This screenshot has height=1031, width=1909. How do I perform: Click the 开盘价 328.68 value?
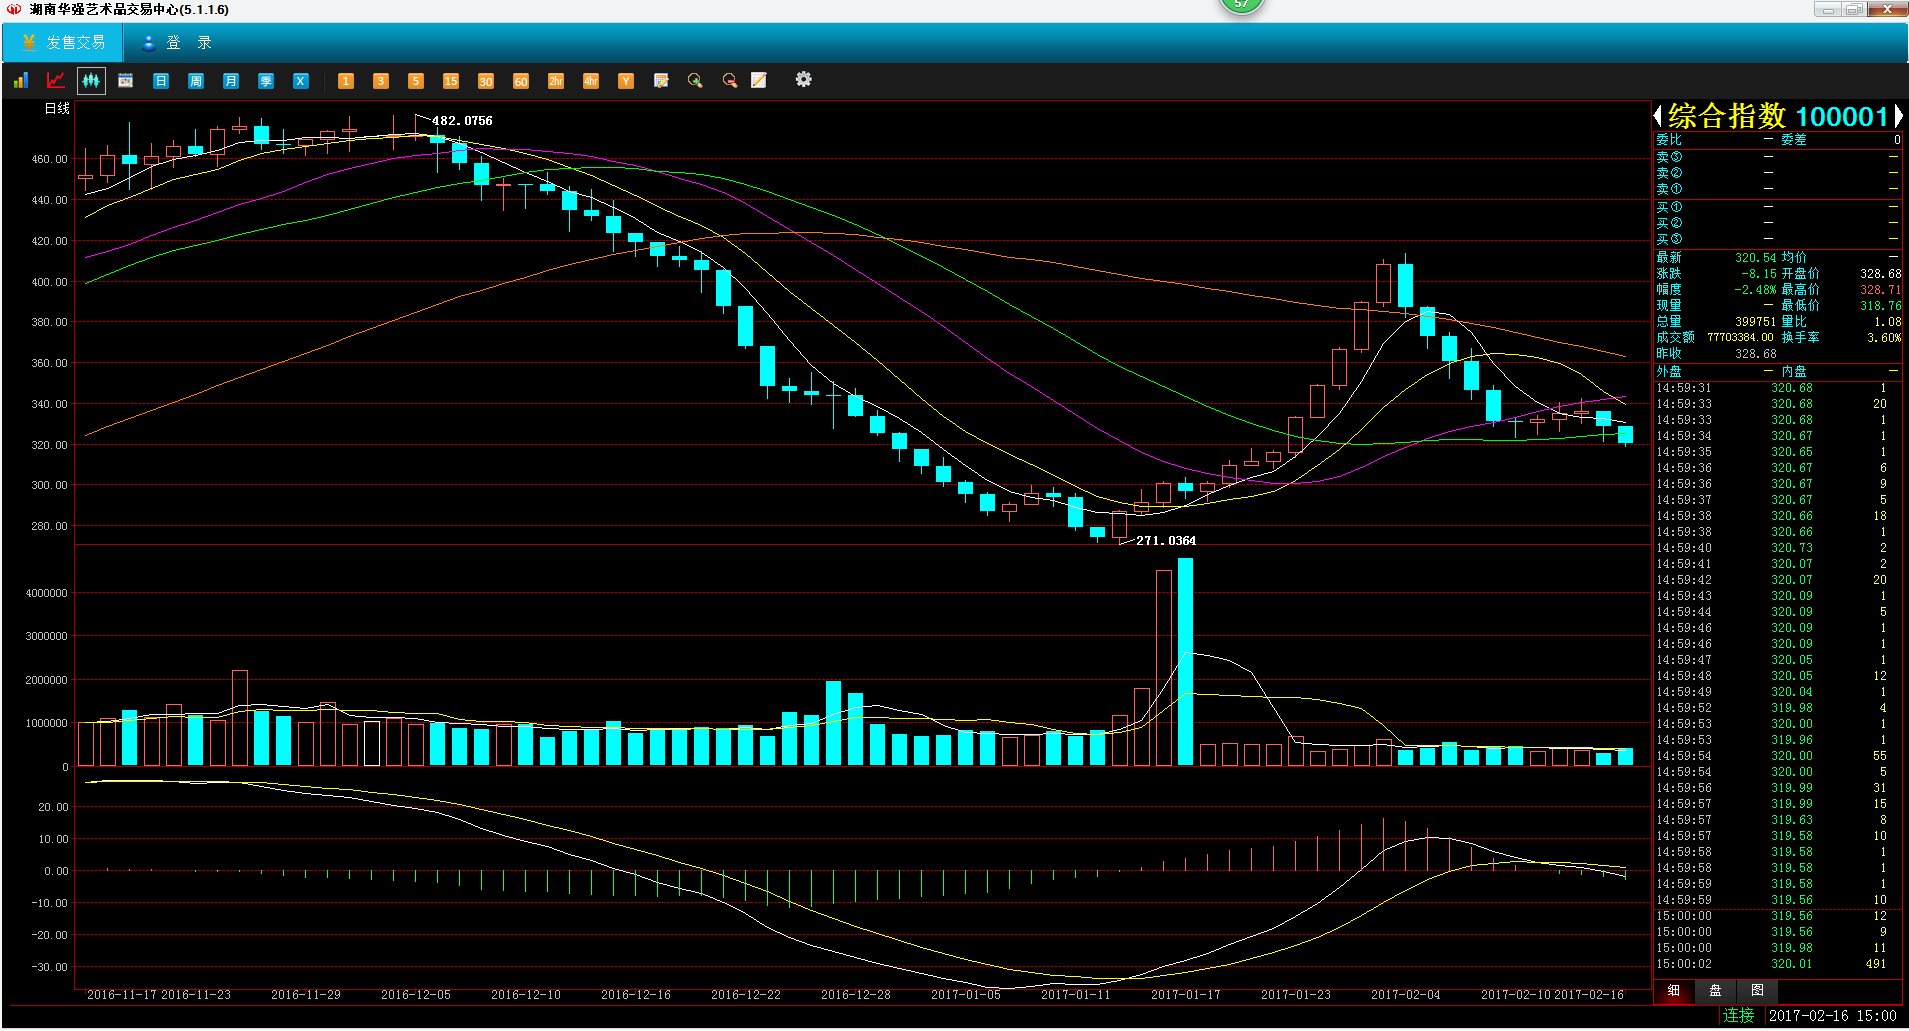click(x=1880, y=274)
